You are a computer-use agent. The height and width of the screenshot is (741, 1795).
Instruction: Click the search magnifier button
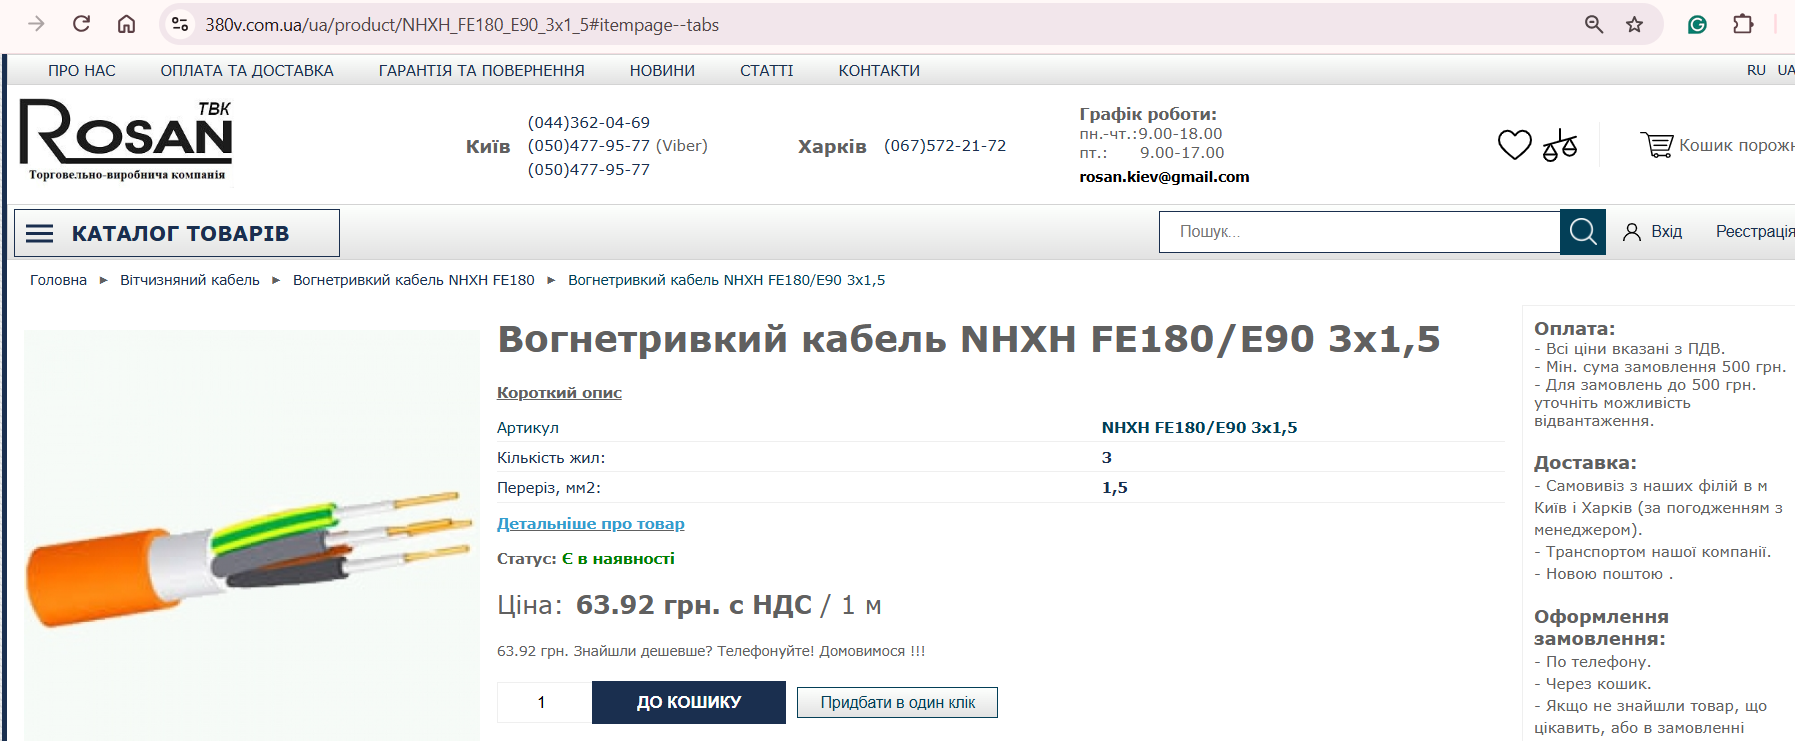click(1583, 232)
